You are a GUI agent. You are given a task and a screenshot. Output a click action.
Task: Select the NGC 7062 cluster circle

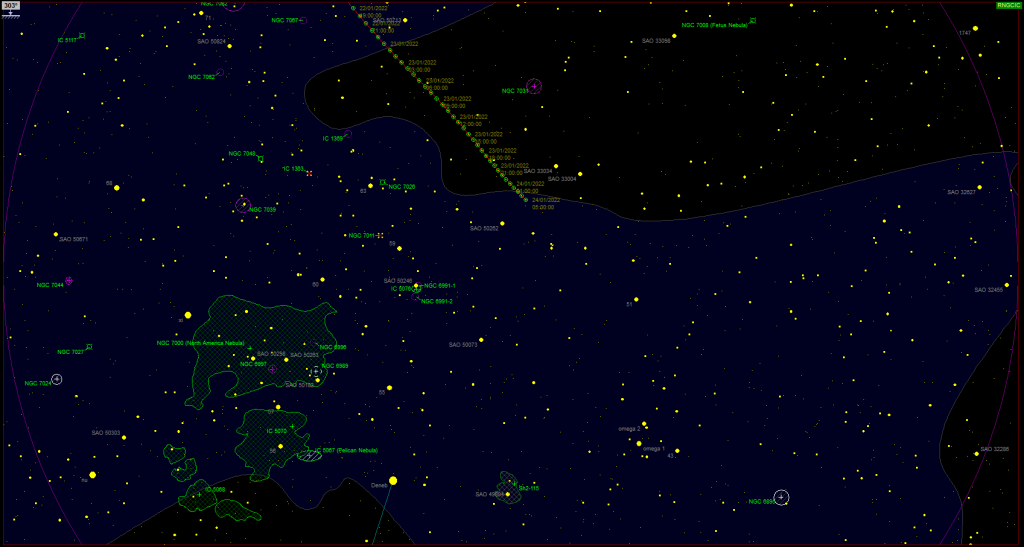click(220, 72)
